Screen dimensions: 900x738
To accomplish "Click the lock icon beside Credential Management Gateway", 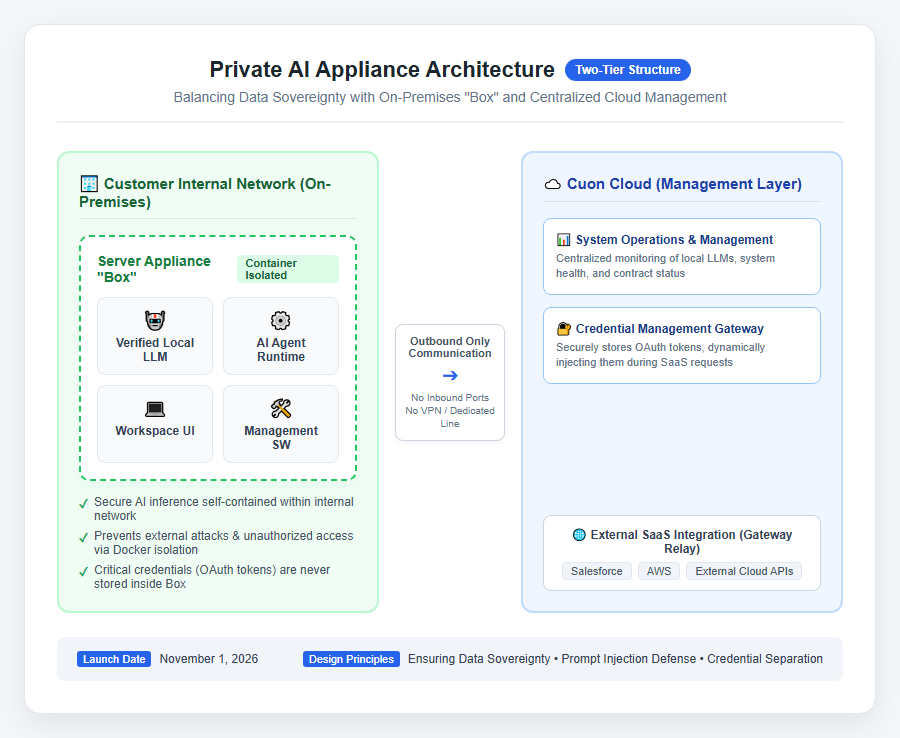I will pos(564,329).
